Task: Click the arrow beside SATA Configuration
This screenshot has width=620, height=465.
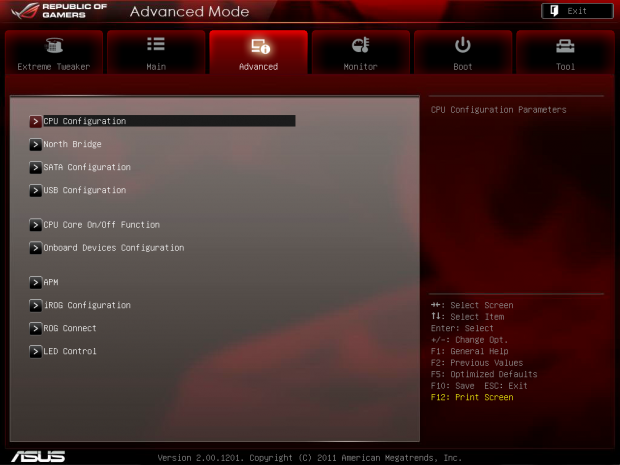Action: [35, 167]
